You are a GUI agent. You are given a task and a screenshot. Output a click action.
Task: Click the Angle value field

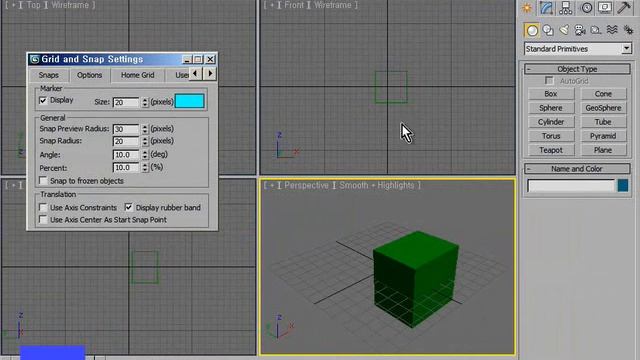click(126, 155)
